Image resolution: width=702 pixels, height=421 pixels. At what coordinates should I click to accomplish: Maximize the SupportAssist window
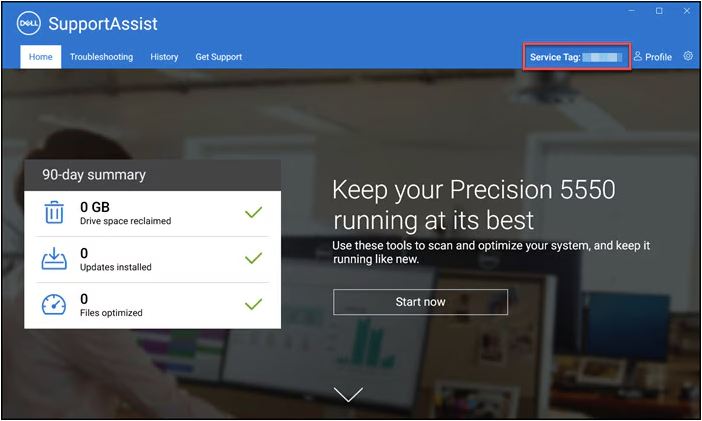point(659,11)
